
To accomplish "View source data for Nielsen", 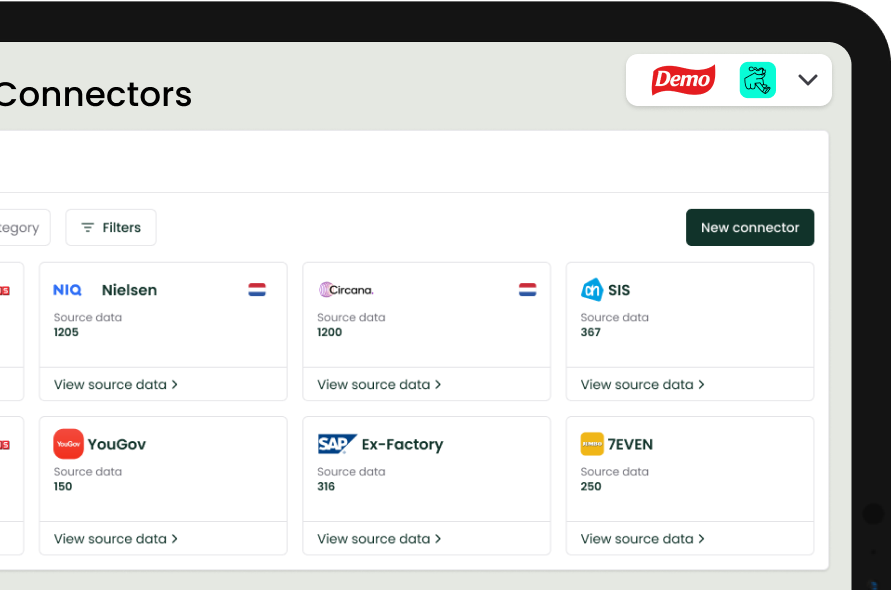I will tap(115, 385).
